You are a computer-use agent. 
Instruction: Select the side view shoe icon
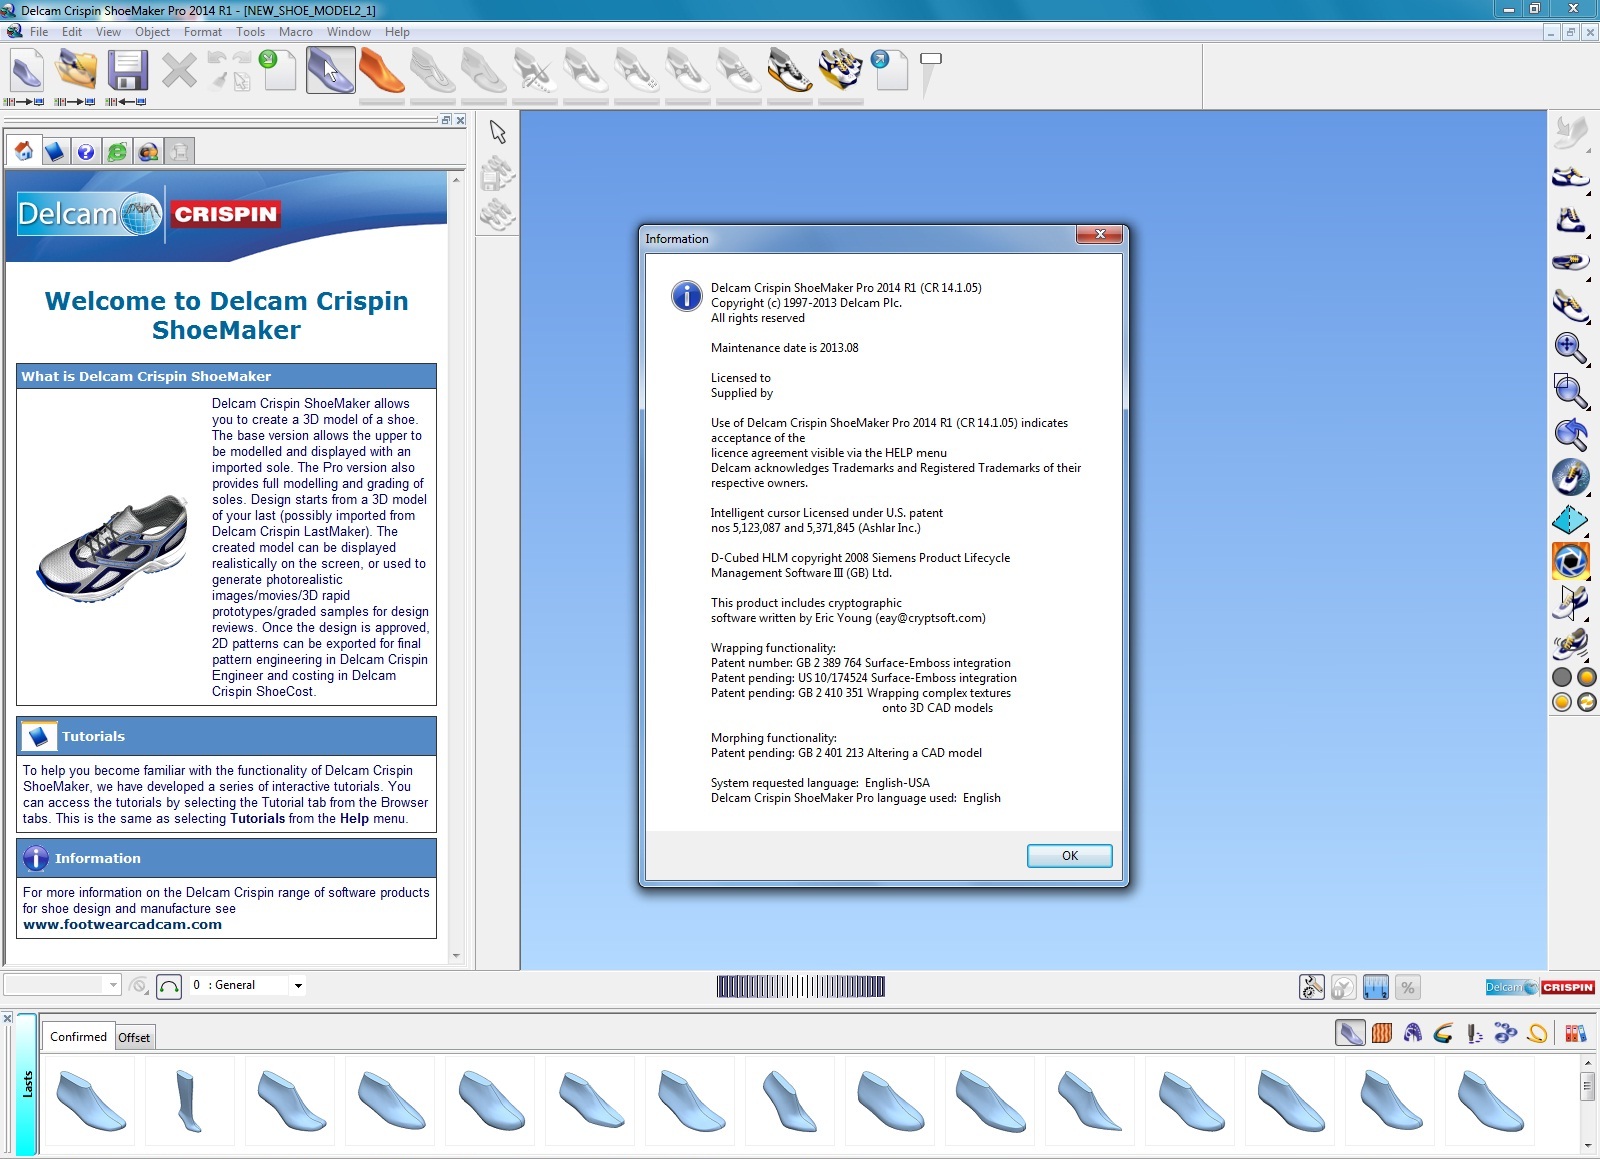tap(1570, 178)
